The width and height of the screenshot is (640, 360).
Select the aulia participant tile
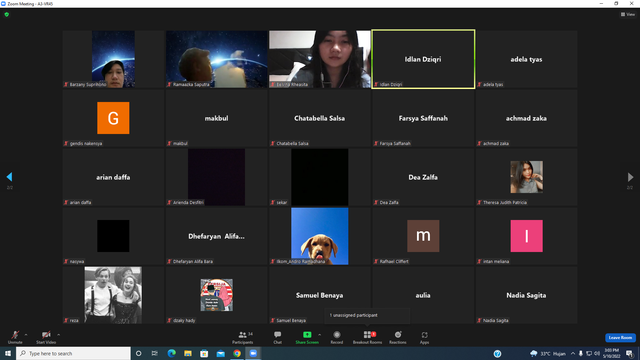click(x=423, y=295)
